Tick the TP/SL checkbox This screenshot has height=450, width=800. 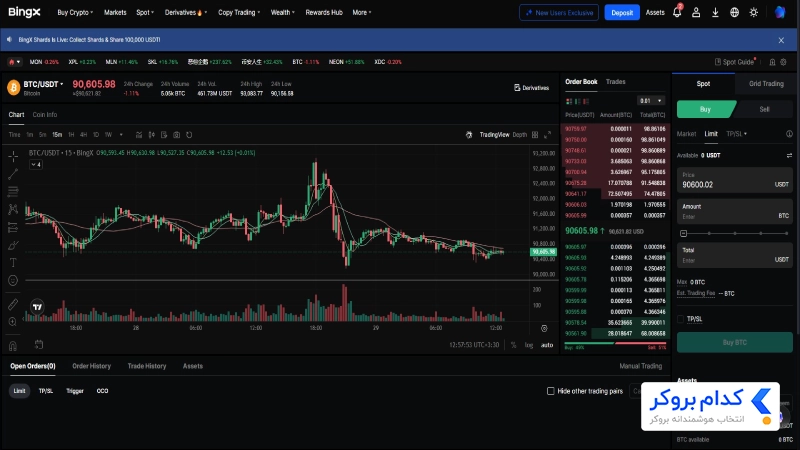tap(681, 319)
